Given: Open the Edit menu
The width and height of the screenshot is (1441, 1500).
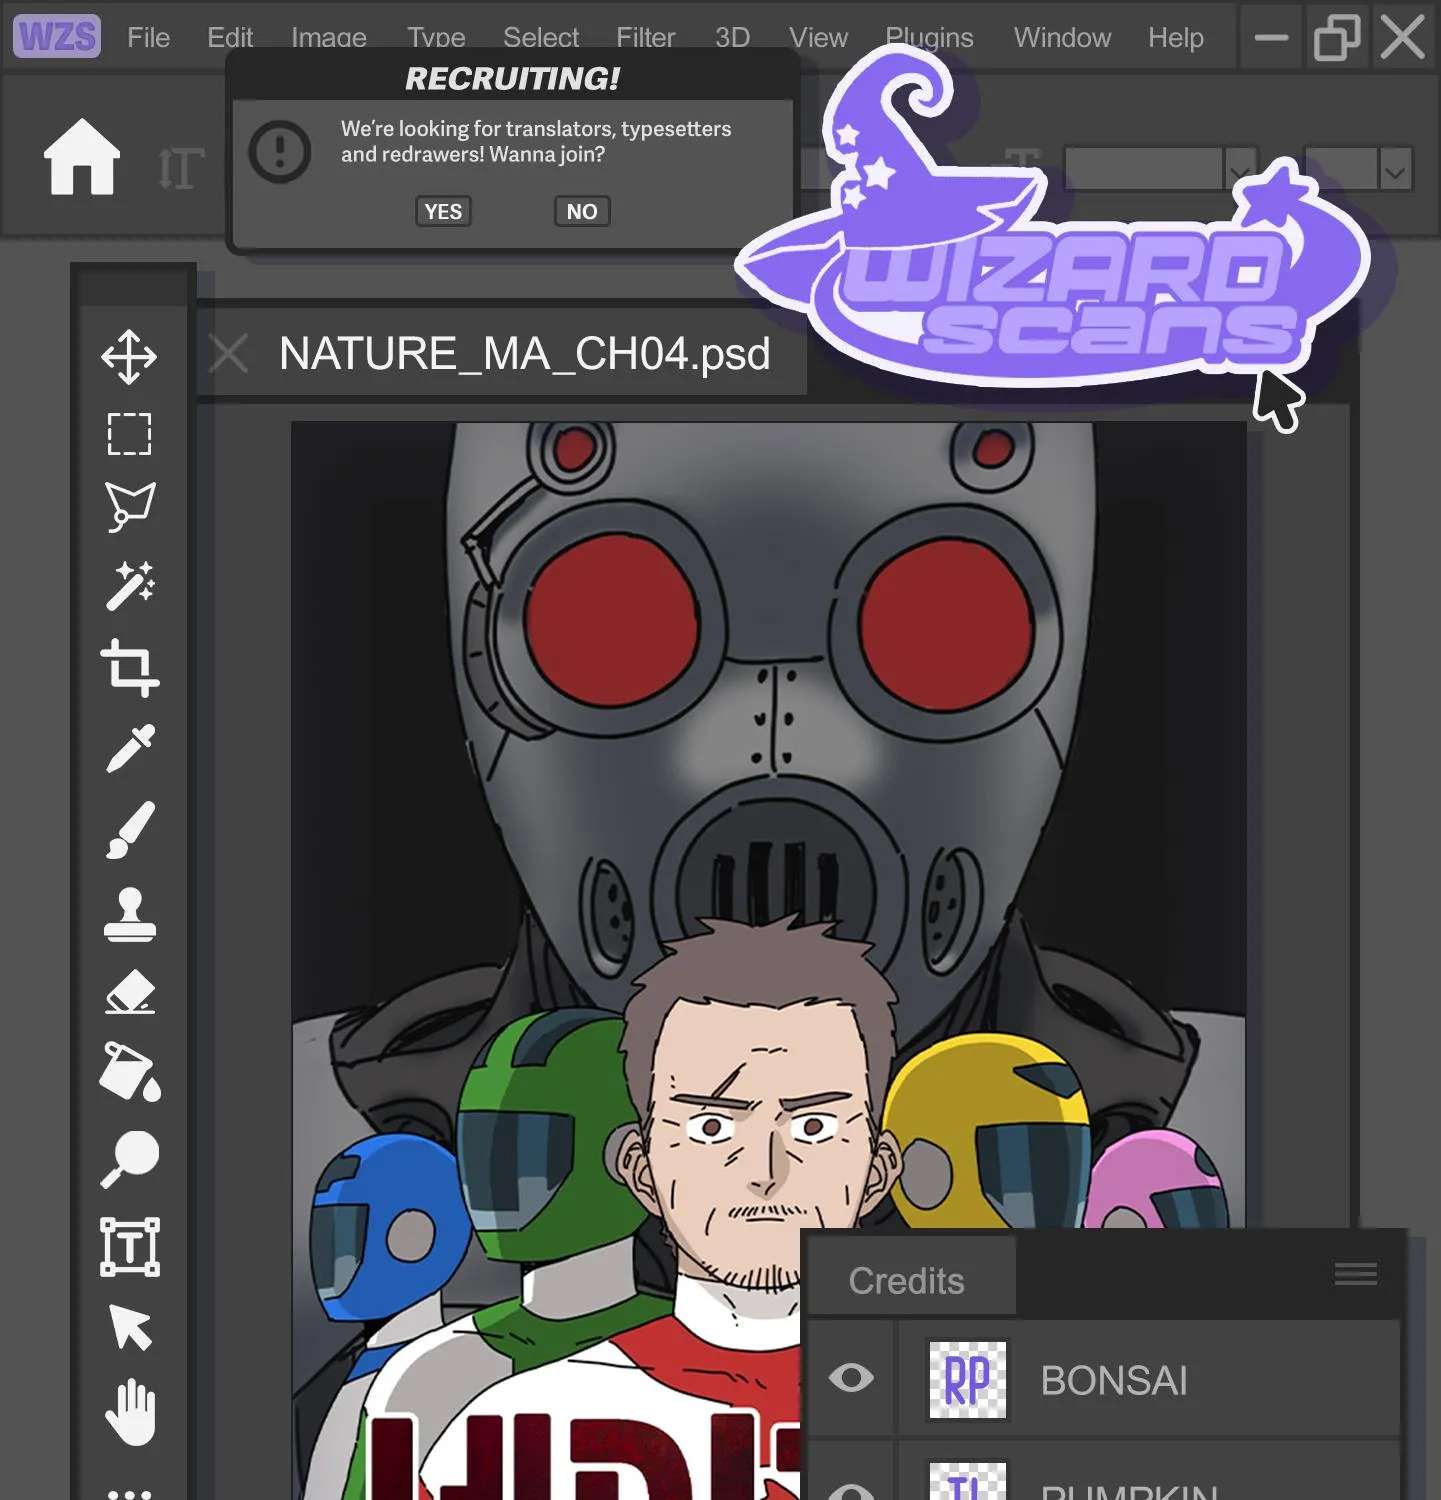Looking at the screenshot, I should click(230, 38).
